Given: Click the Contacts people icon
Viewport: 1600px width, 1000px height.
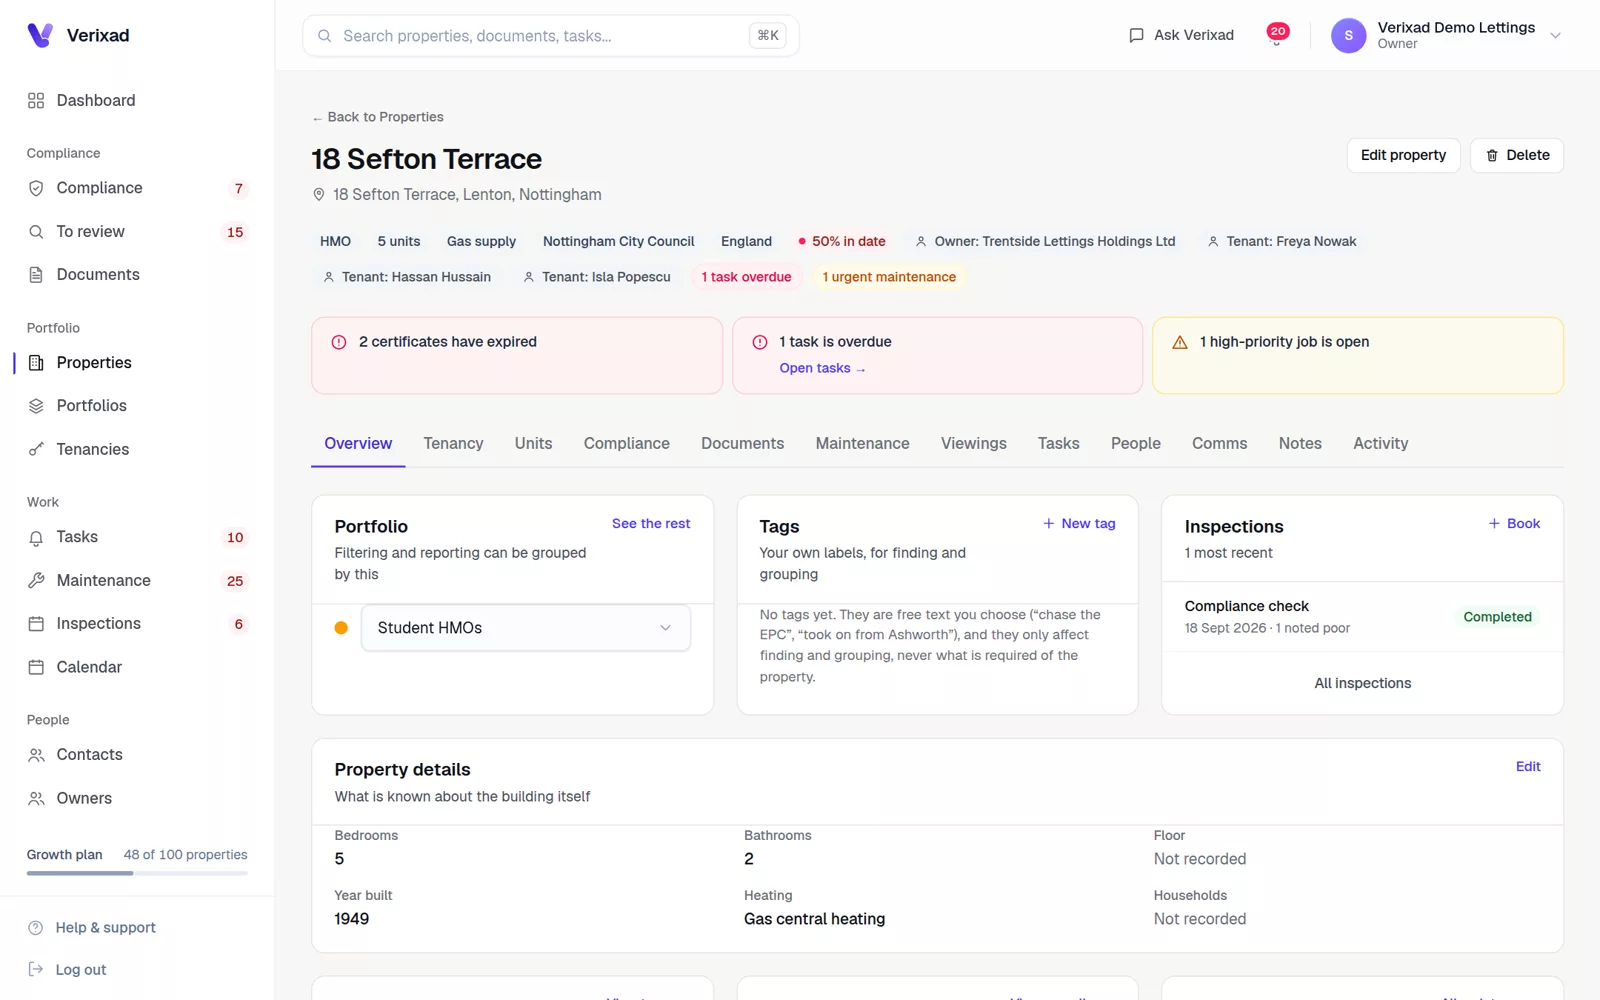Looking at the screenshot, I should pyautogui.click(x=36, y=755).
